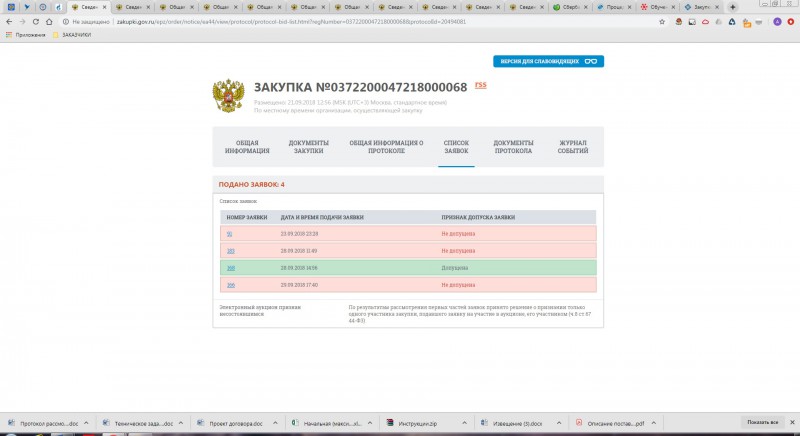Viewport: 800px width, 436px height.
Task: Expand options arrow for 'Начальная (макси' download
Action: (x=370, y=423)
